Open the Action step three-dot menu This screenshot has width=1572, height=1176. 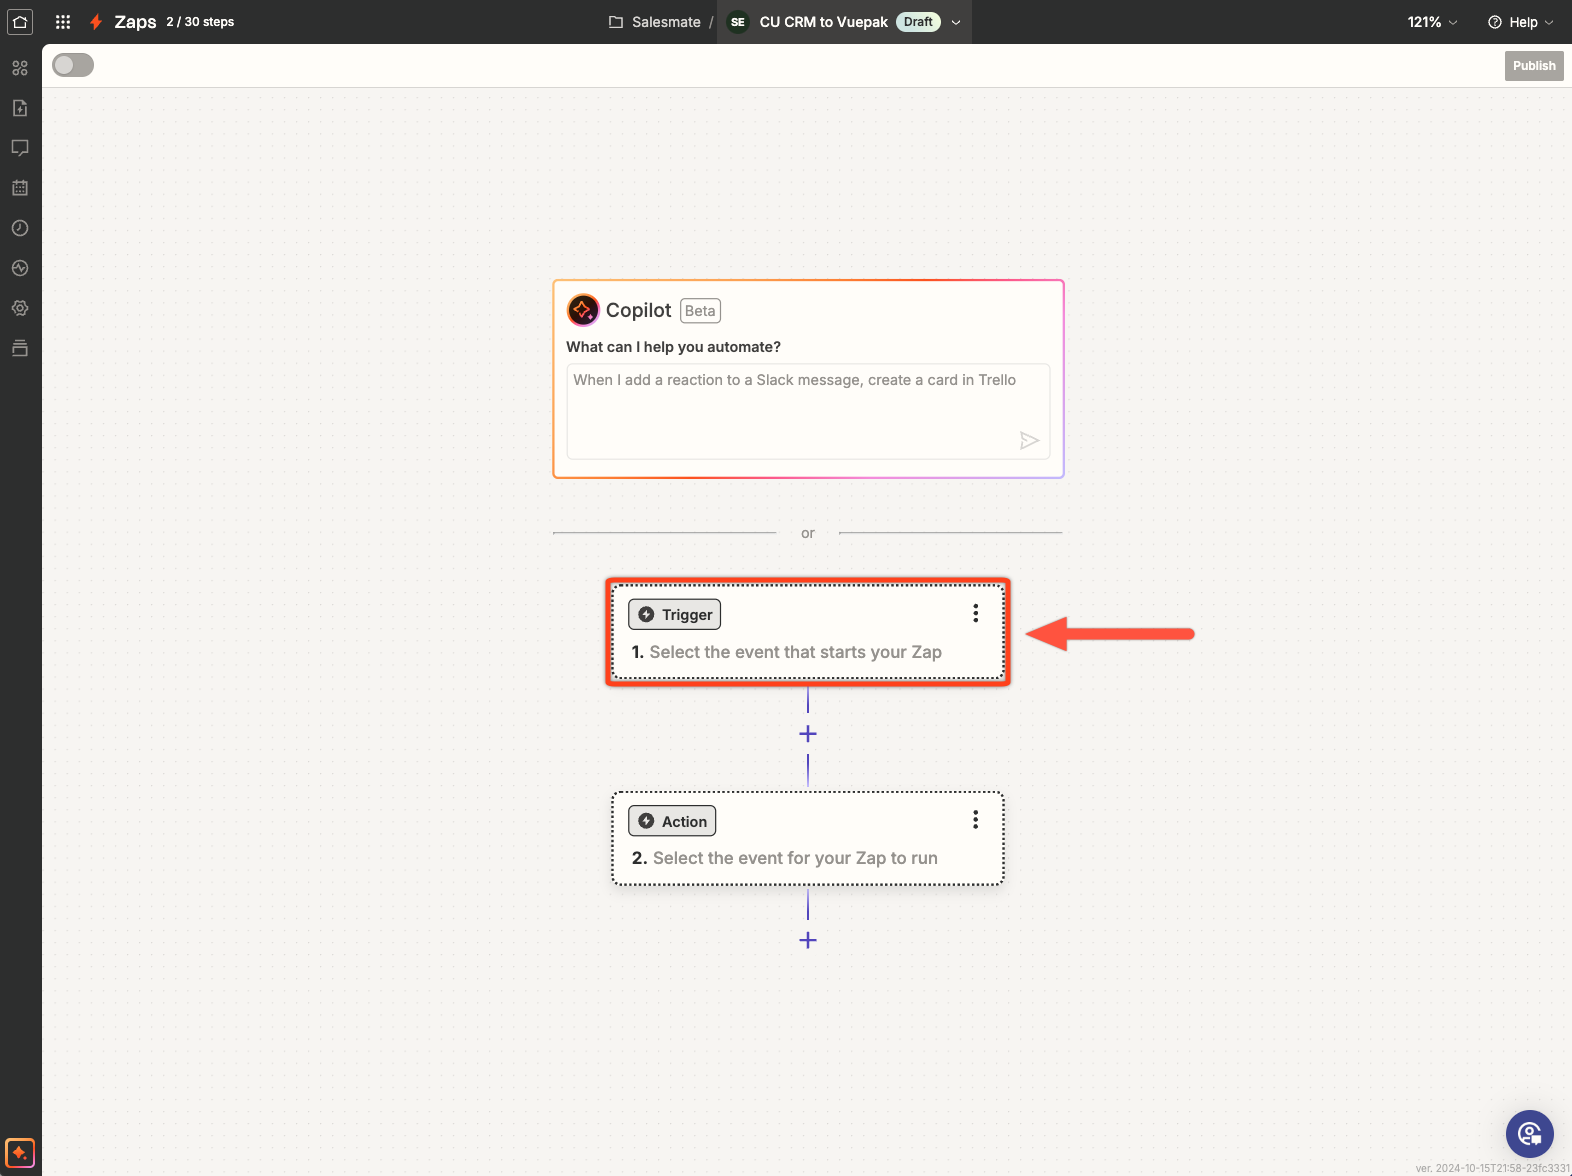tap(975, 820)
